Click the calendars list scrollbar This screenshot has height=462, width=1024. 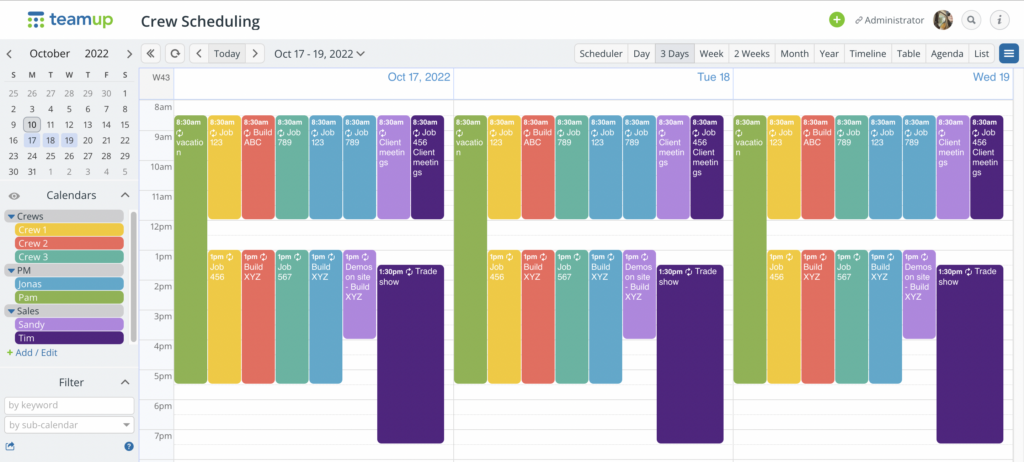pyautogui.click(x=134, y=276)
